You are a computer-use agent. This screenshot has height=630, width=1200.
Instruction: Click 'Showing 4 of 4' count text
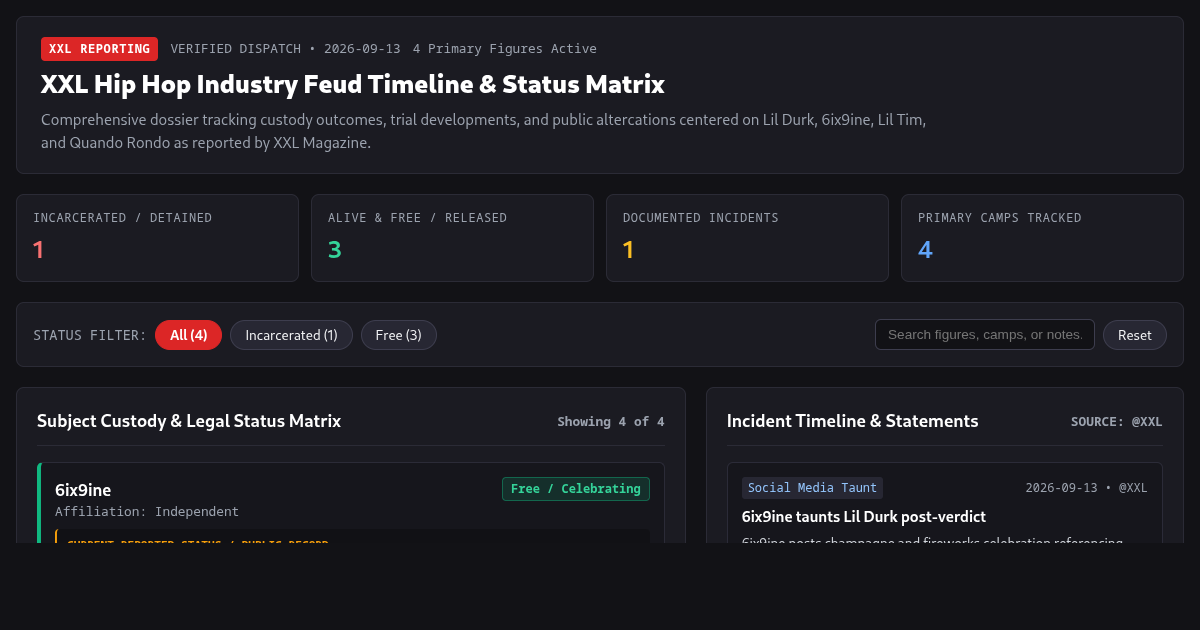tap(611, 422)
